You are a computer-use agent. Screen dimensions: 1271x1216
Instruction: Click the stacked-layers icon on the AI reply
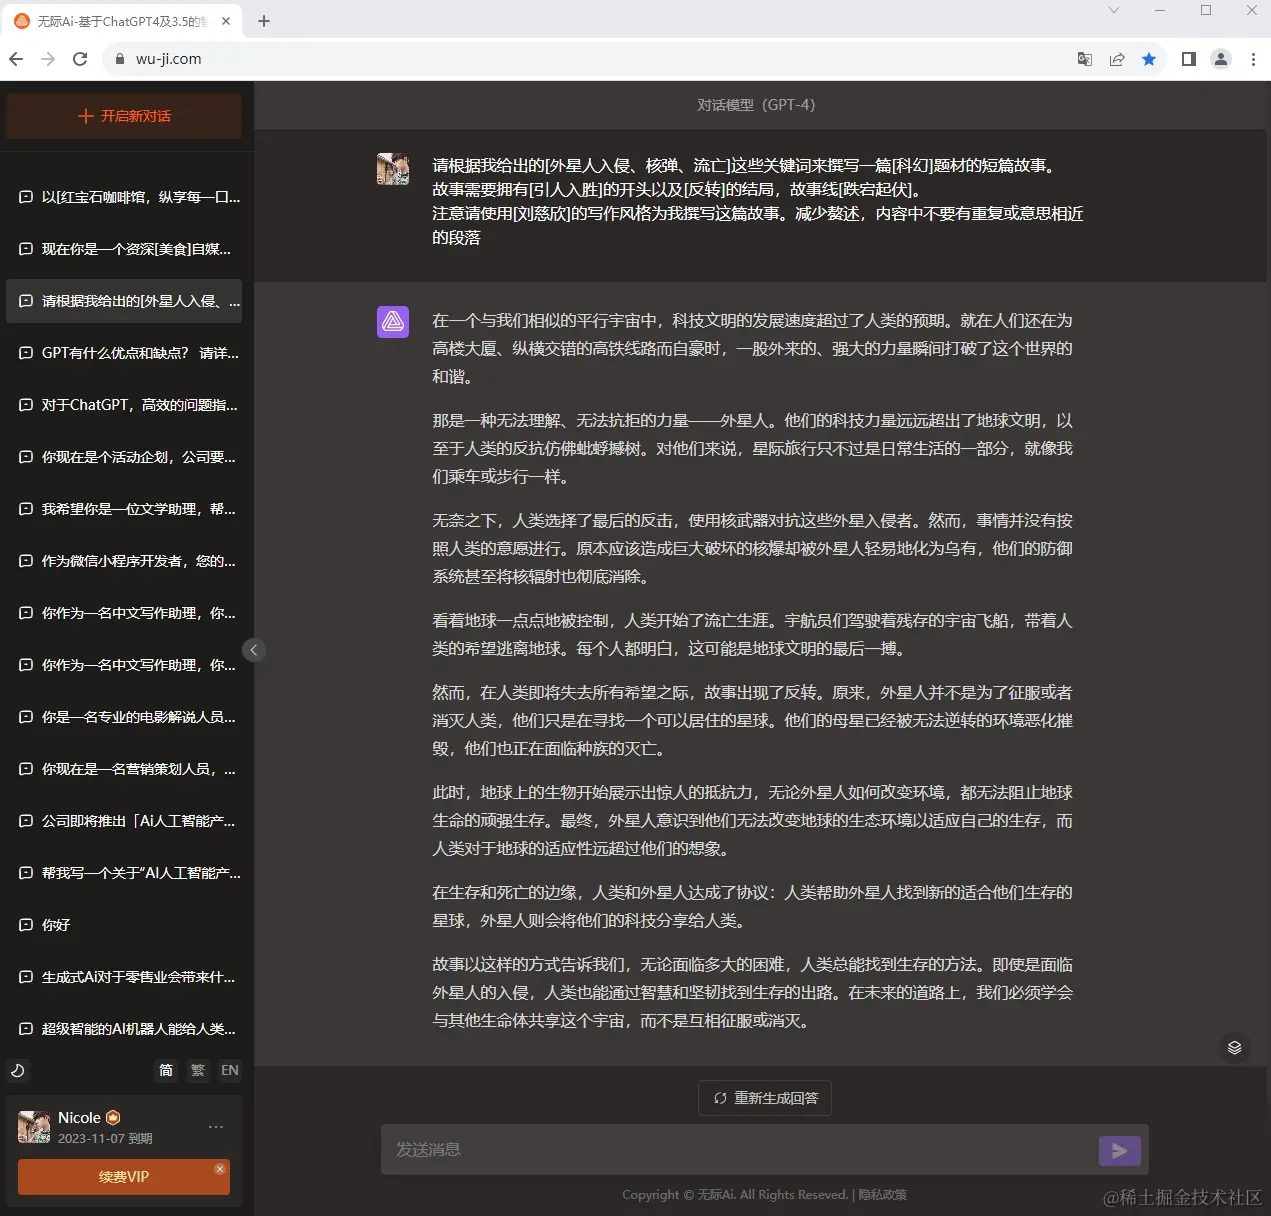pyautogui.click(x=1235, y=1047)
